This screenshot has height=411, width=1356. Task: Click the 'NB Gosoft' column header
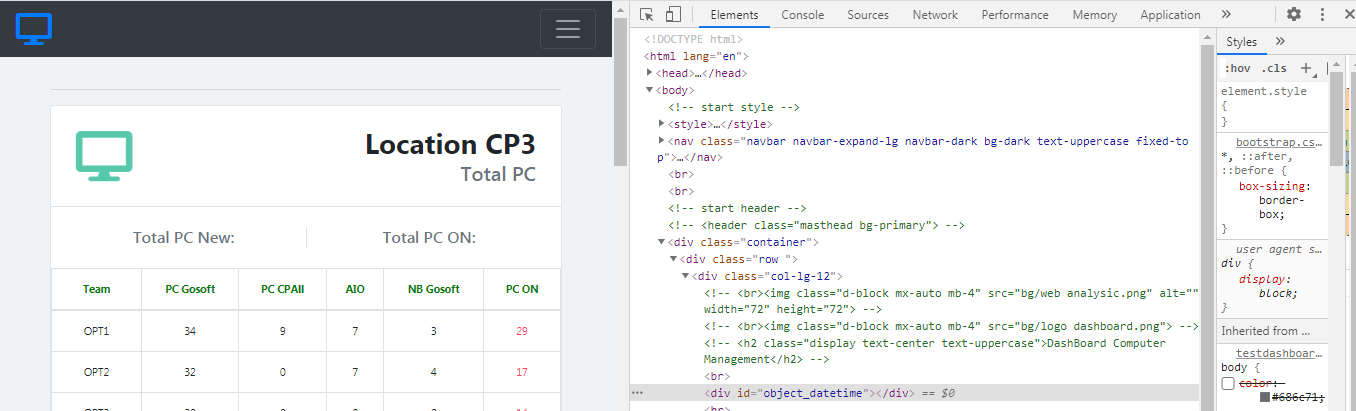pyautogui.click(x=434, y=289)
